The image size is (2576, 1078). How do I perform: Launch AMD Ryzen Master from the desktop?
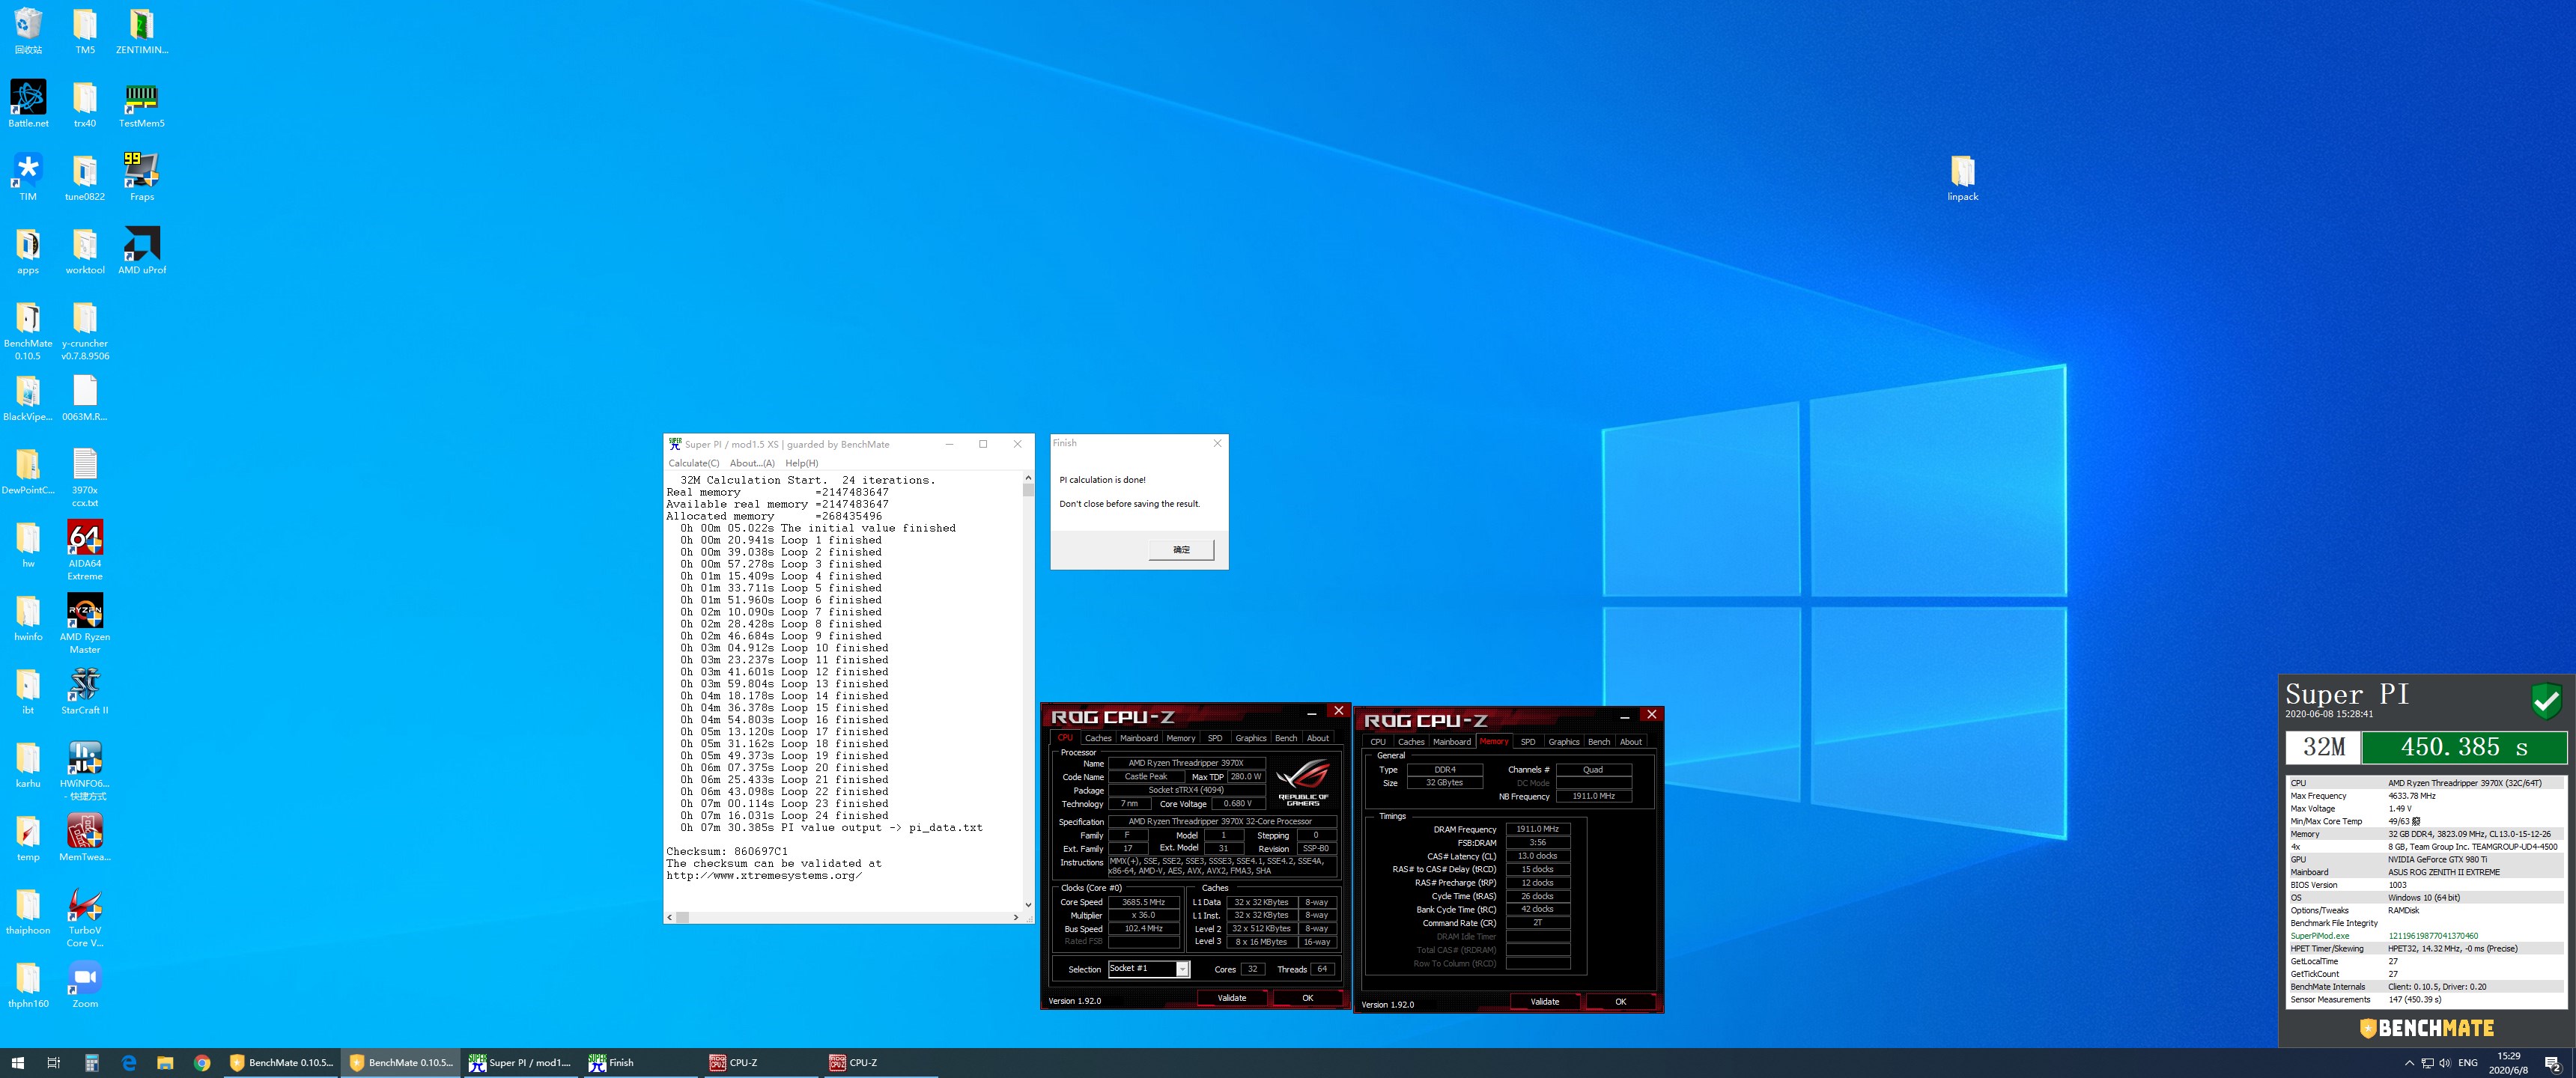click(x=85, y=624)
